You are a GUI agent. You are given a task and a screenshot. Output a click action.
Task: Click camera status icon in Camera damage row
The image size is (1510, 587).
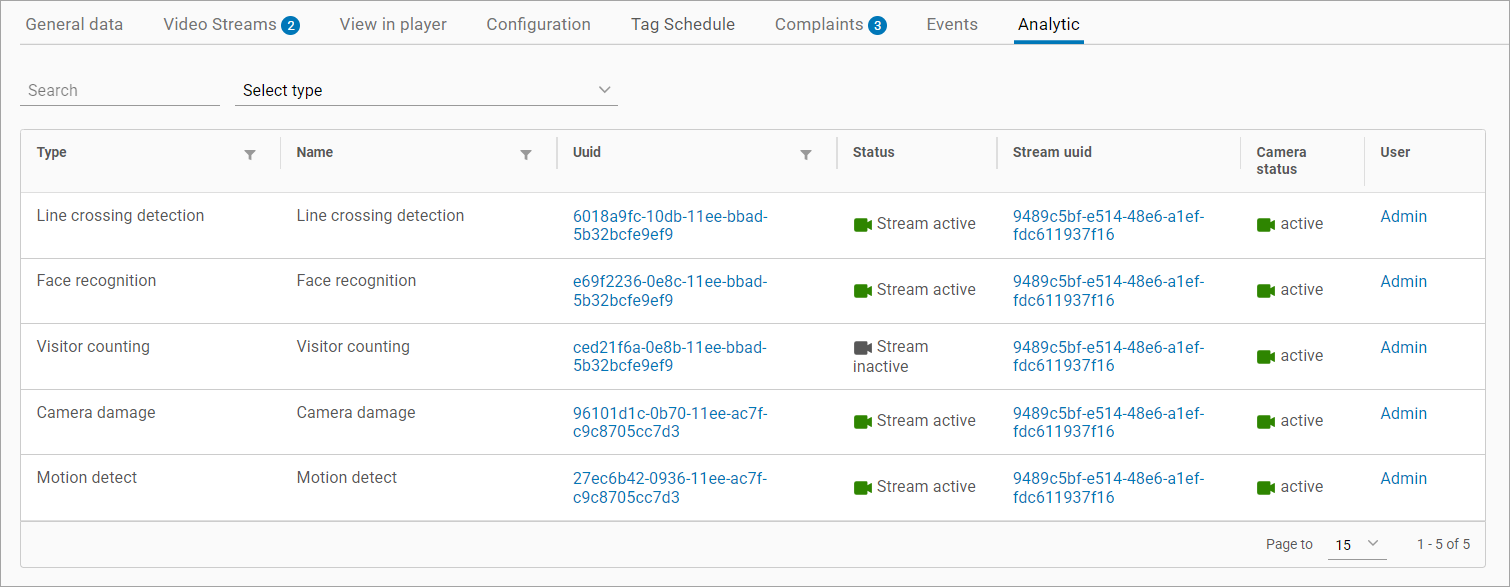[x=1266, y=422]
